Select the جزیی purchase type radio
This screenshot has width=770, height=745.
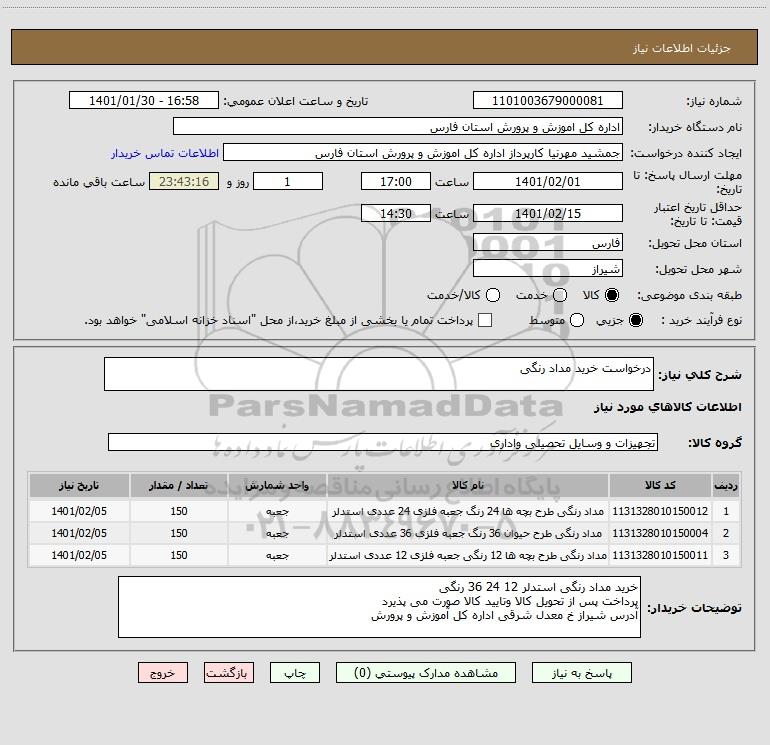coord(636,320)
